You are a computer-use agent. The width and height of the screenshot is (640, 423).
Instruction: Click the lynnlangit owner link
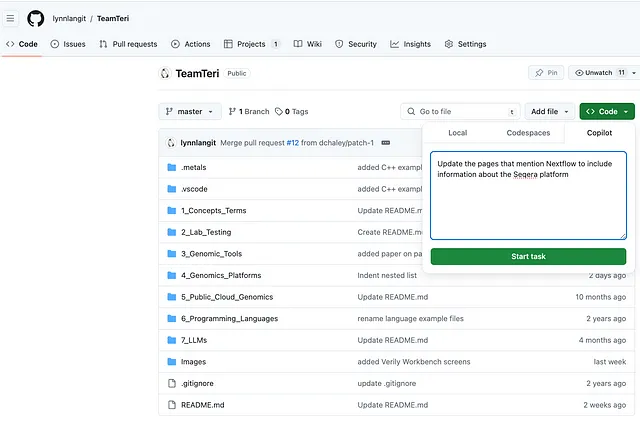[x=69, y=18]
